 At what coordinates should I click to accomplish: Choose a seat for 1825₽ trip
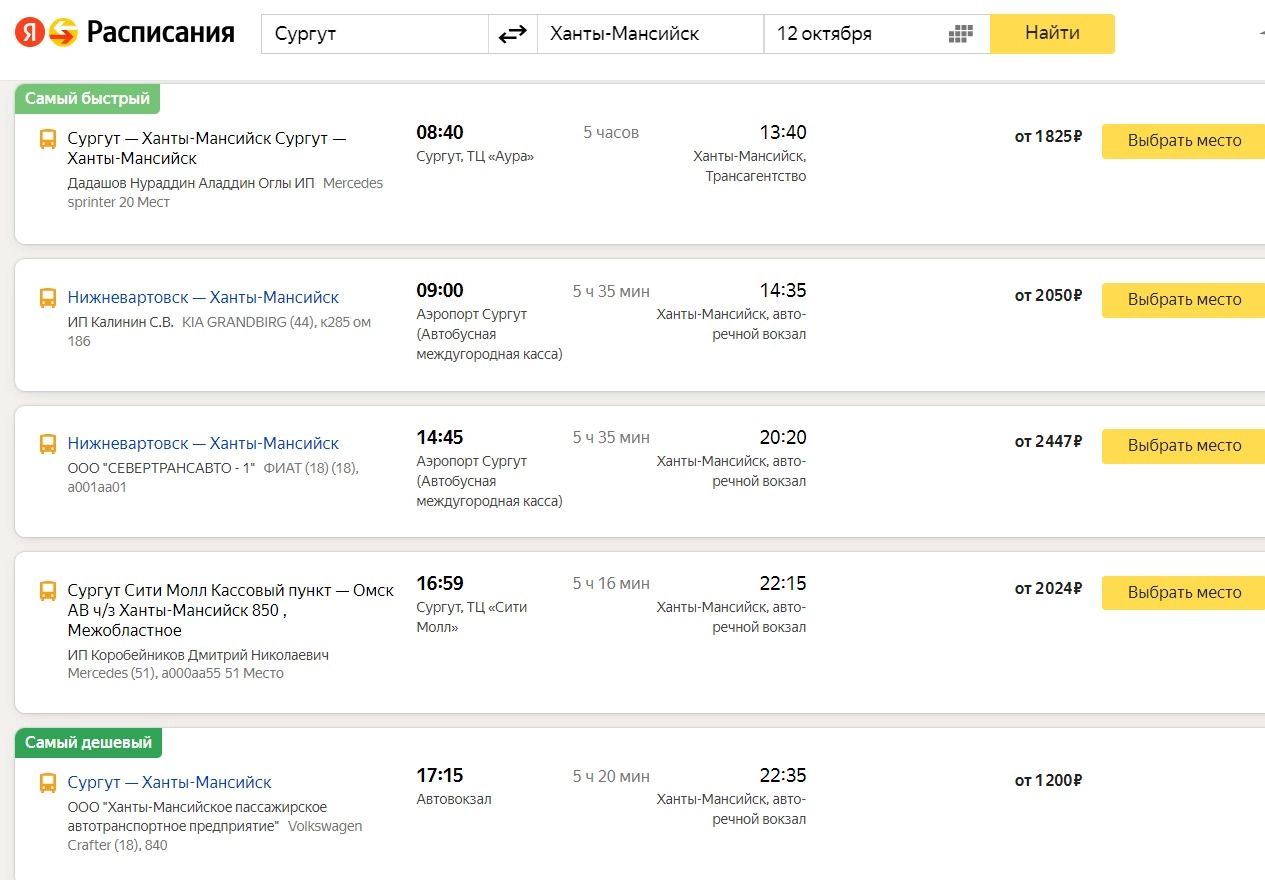point(1184,141)
